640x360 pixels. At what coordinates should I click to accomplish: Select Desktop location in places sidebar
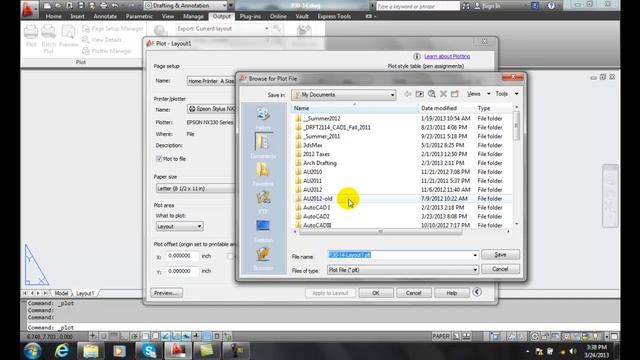click(x=263, y=230)
